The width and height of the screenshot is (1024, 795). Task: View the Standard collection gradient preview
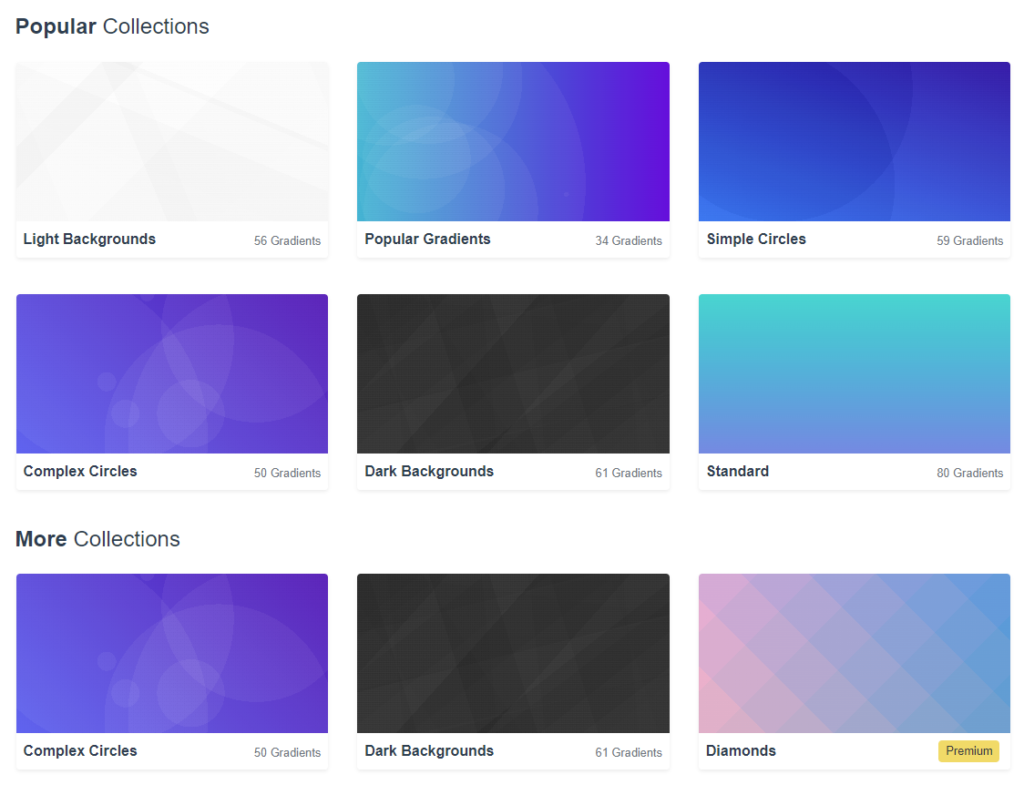[854, 372]
